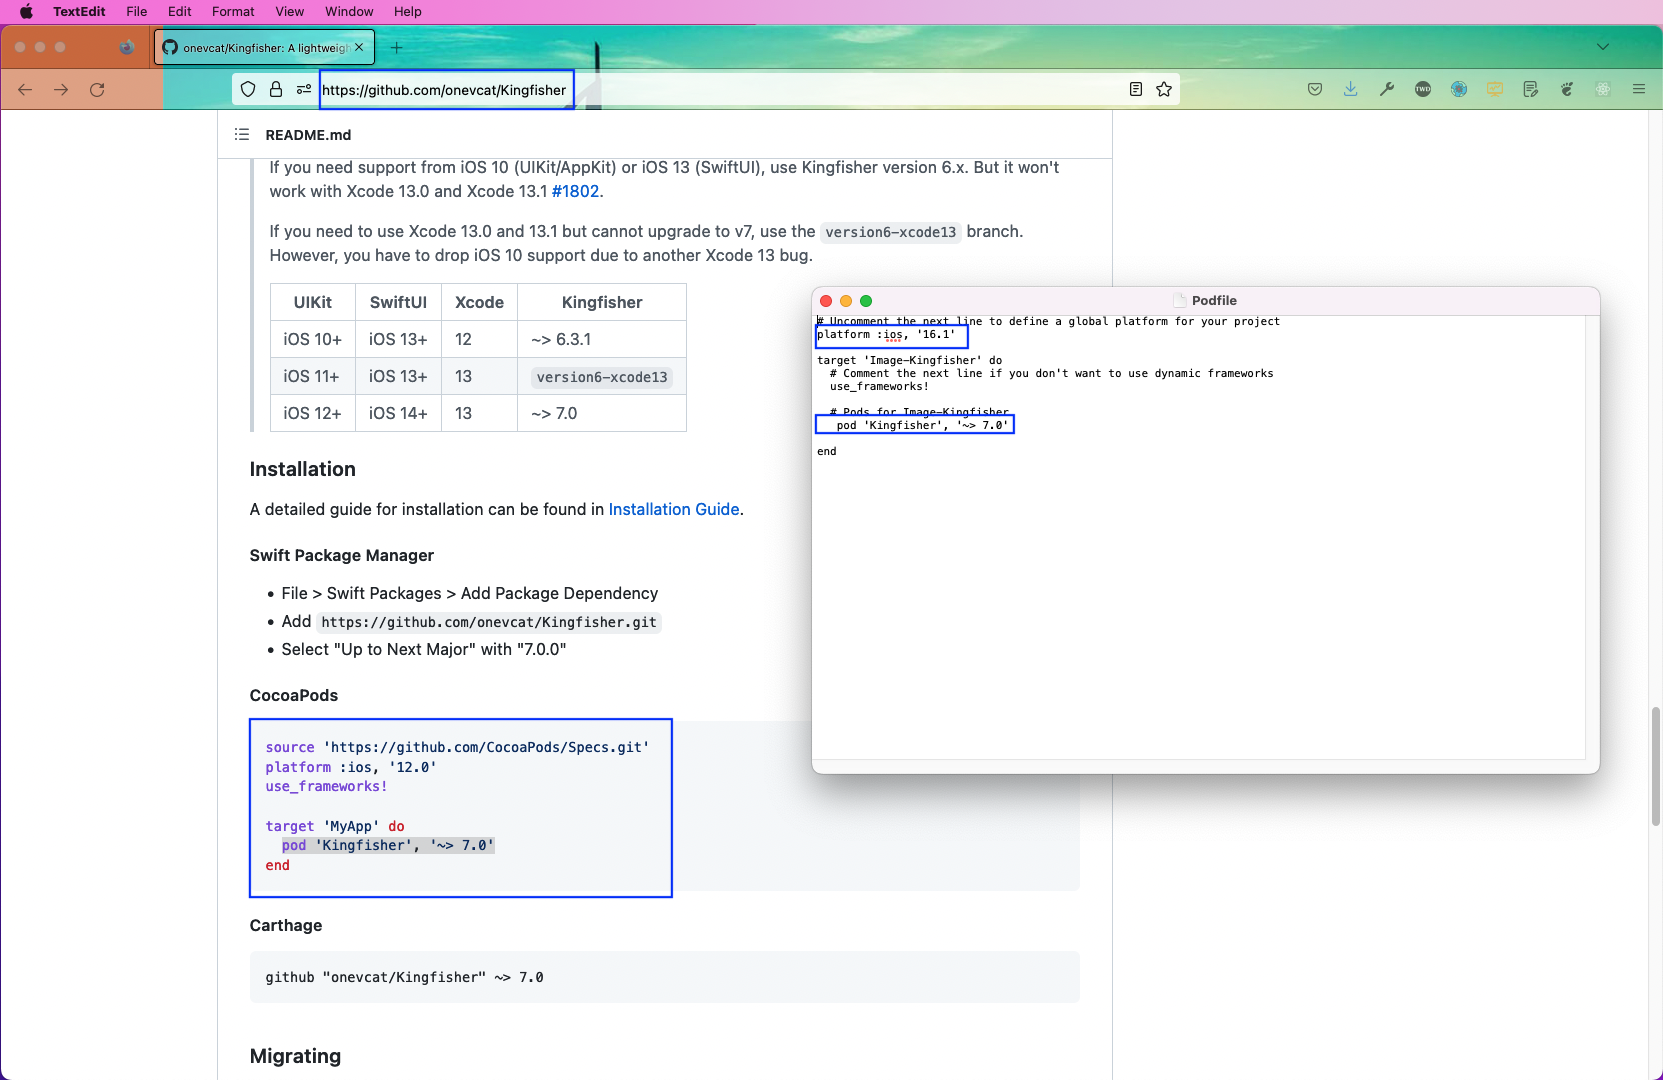Click the Swift Package Manager heading
This screenshot has height=1080, width=1663.
click(342, 555)
